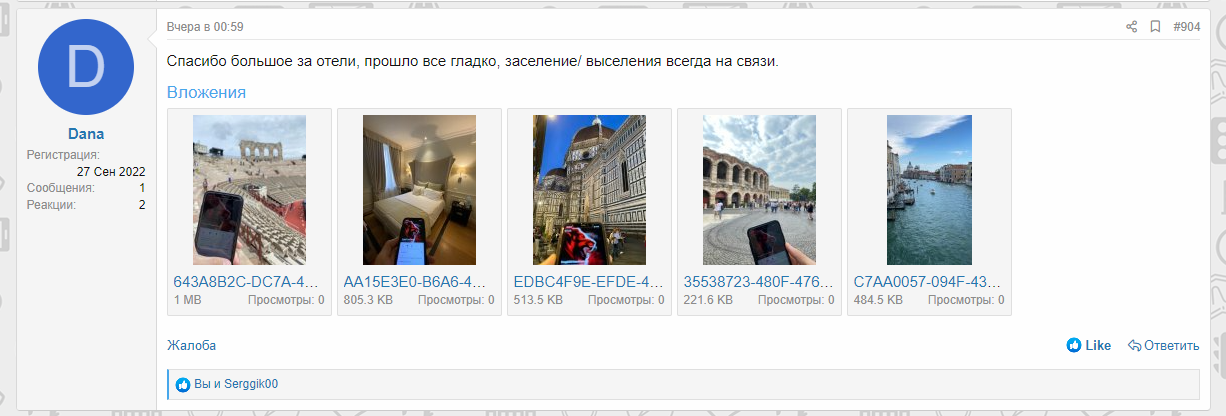Open the arena and seats photo thumbnail
The image size is (1226, 416).
coord(249,190)
